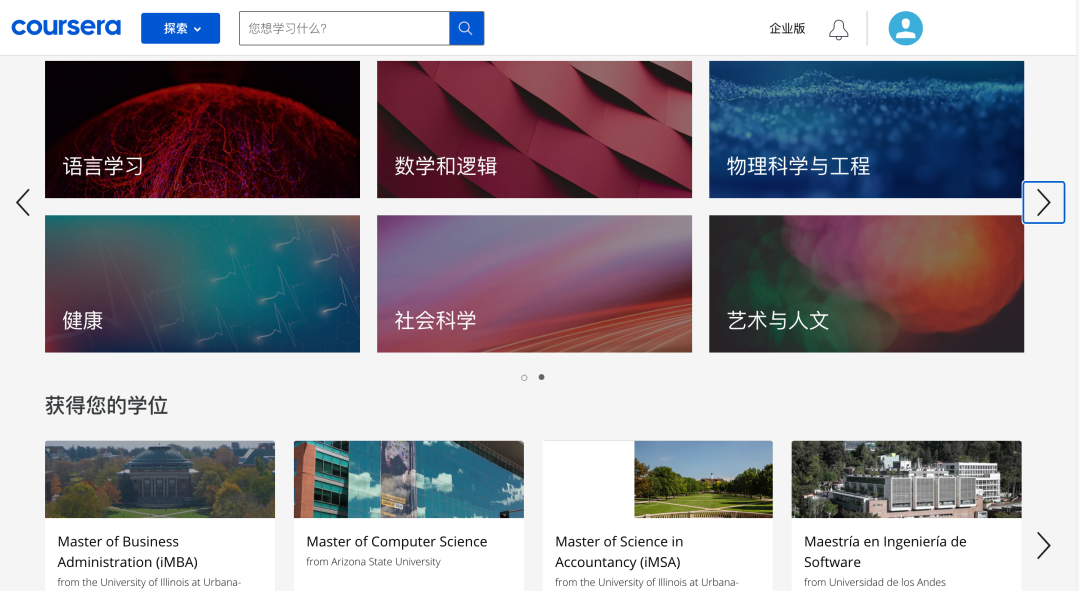Click the Arizona State University degree image
The image size is (1080, 591).
(409, 479)
